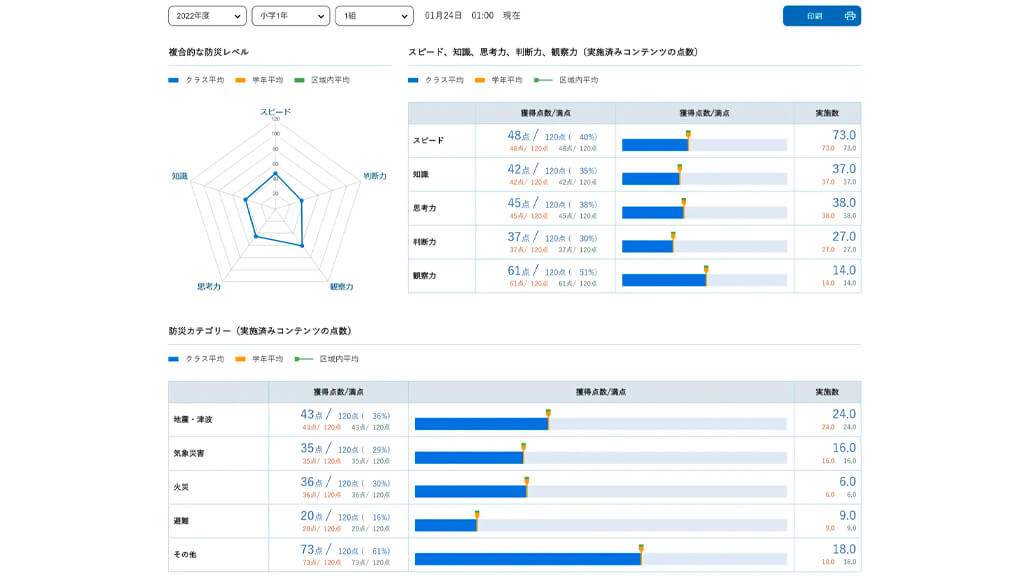Click the 42点 score in 知識 row
The image size is (1024, 576).
(519, 170)
